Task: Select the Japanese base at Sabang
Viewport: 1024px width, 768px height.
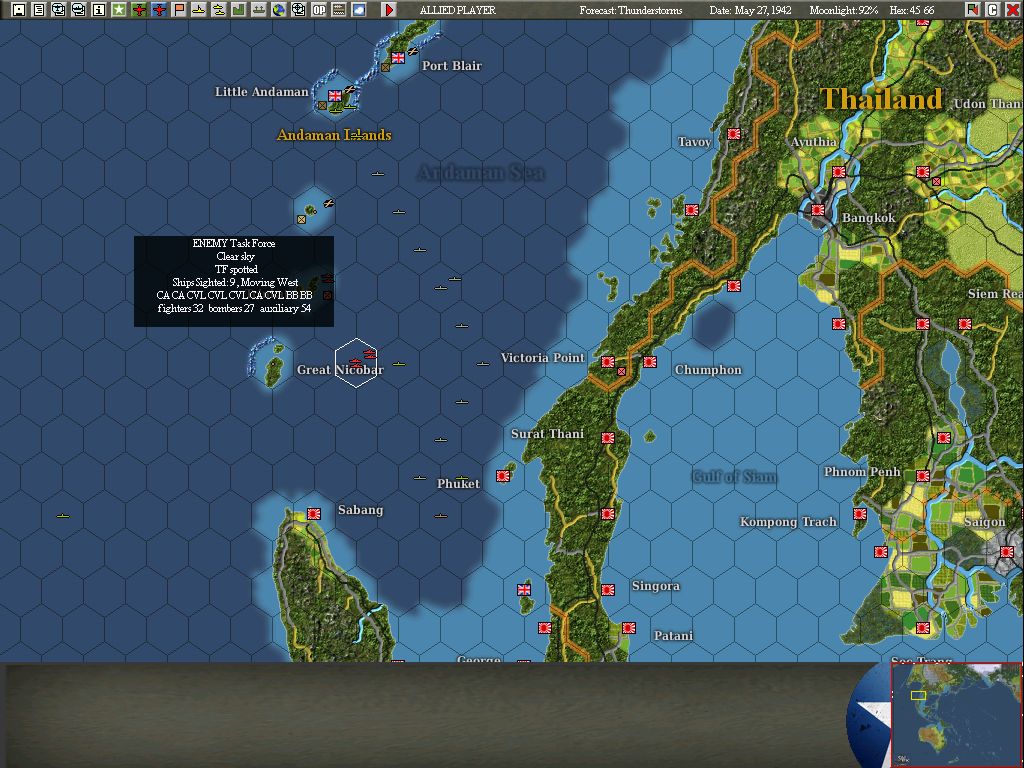Action: (314, 514)
